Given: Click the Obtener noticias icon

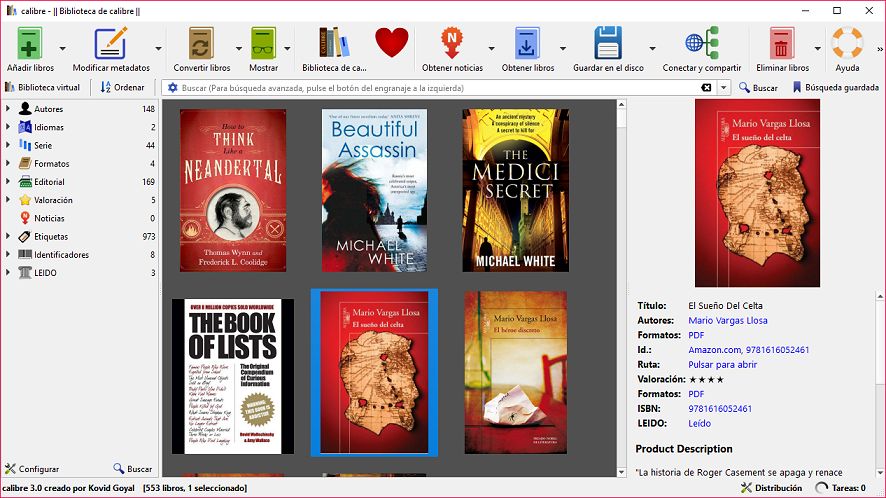Looking at the screenshot, I should (x=451, y=44).
